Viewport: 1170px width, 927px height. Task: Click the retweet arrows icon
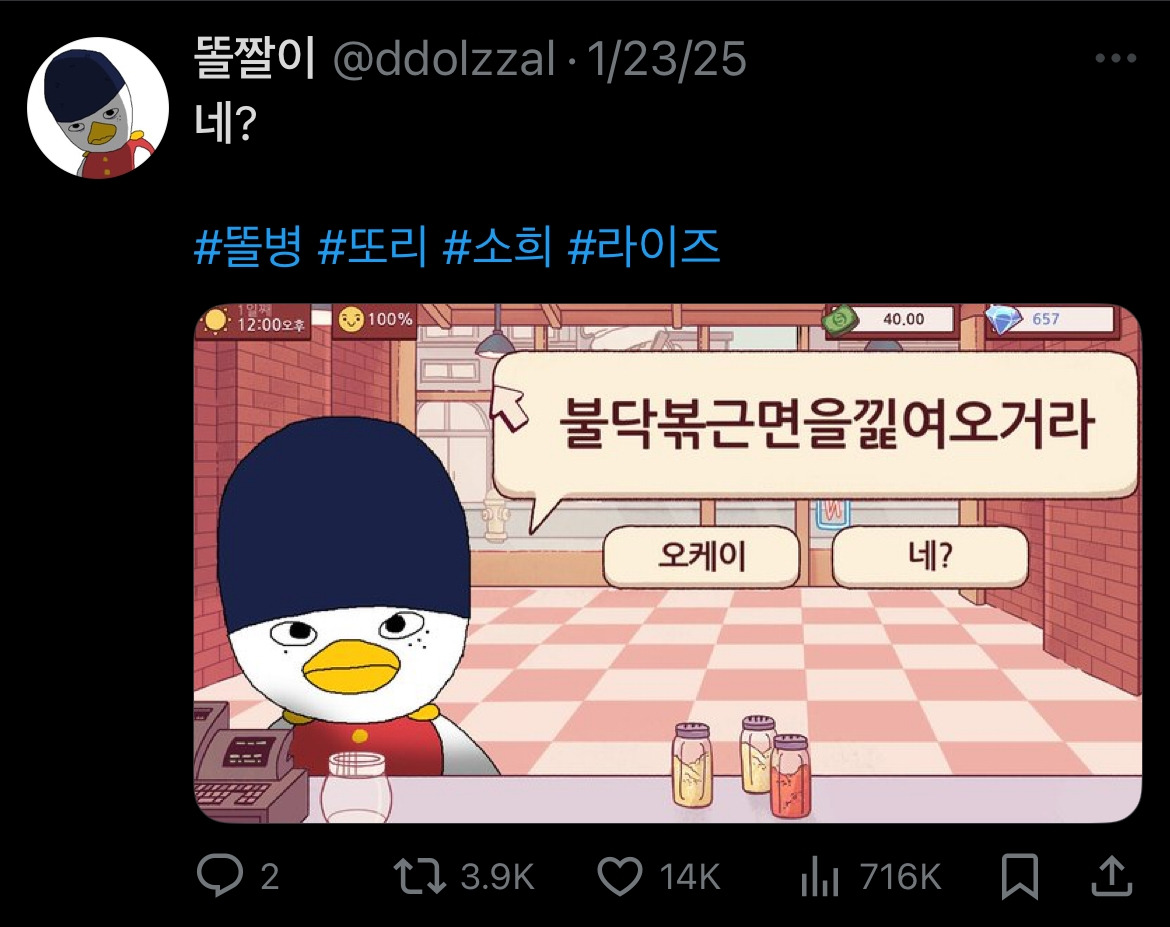[x=419, y=876]
